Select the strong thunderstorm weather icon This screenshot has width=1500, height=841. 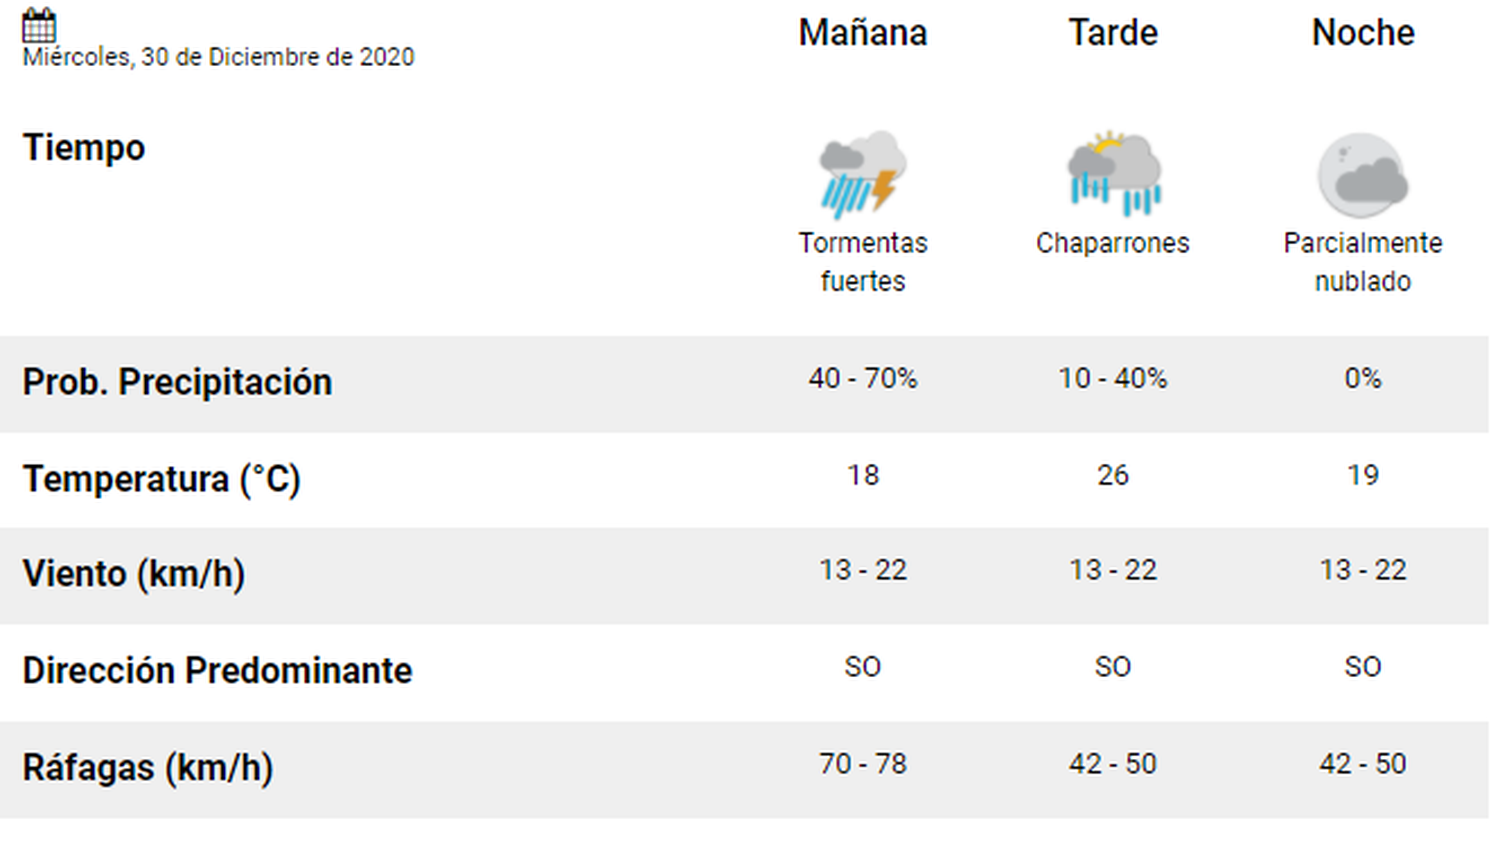click(862, 174)
